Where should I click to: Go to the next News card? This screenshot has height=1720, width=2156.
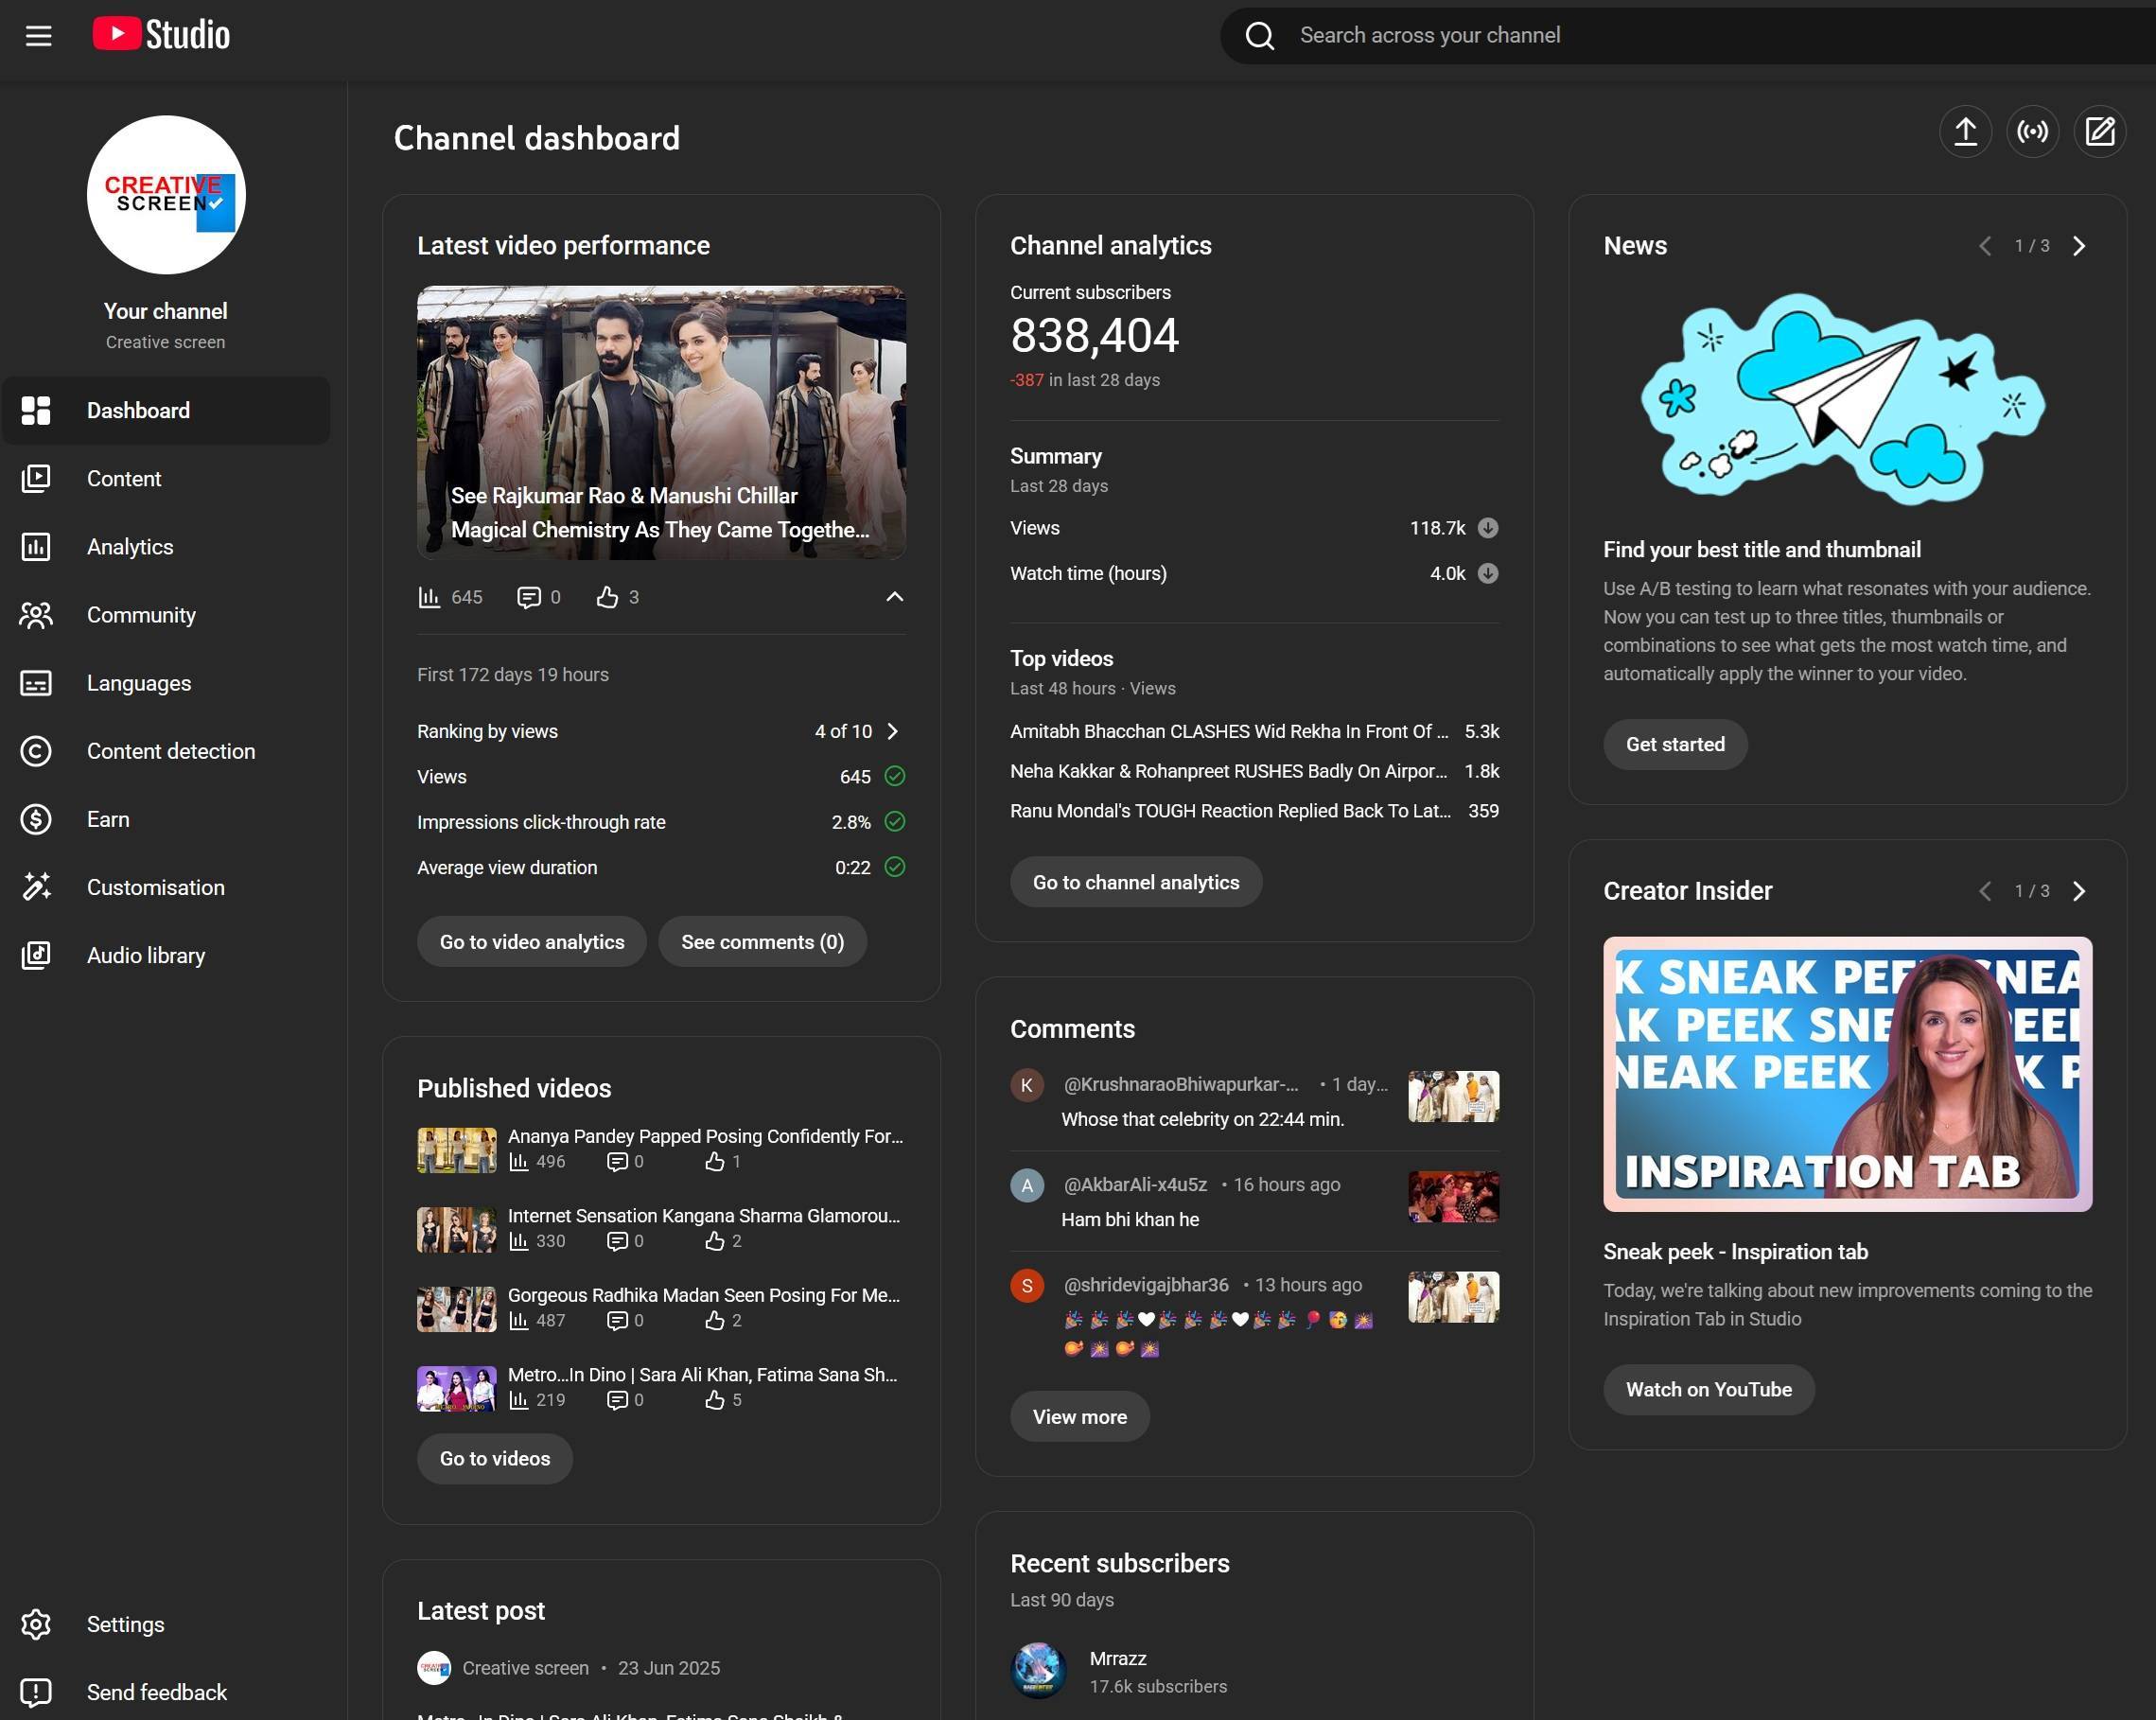2079,246
